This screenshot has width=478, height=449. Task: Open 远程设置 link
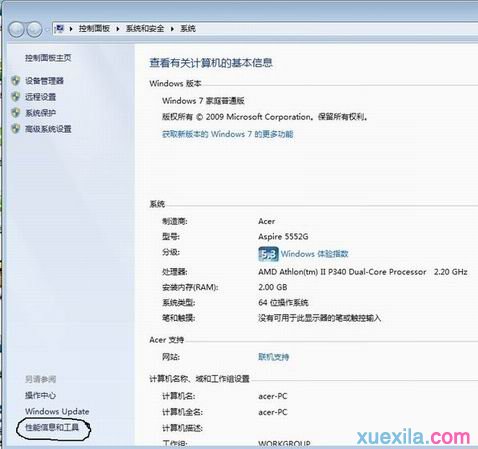click(41, 97)
